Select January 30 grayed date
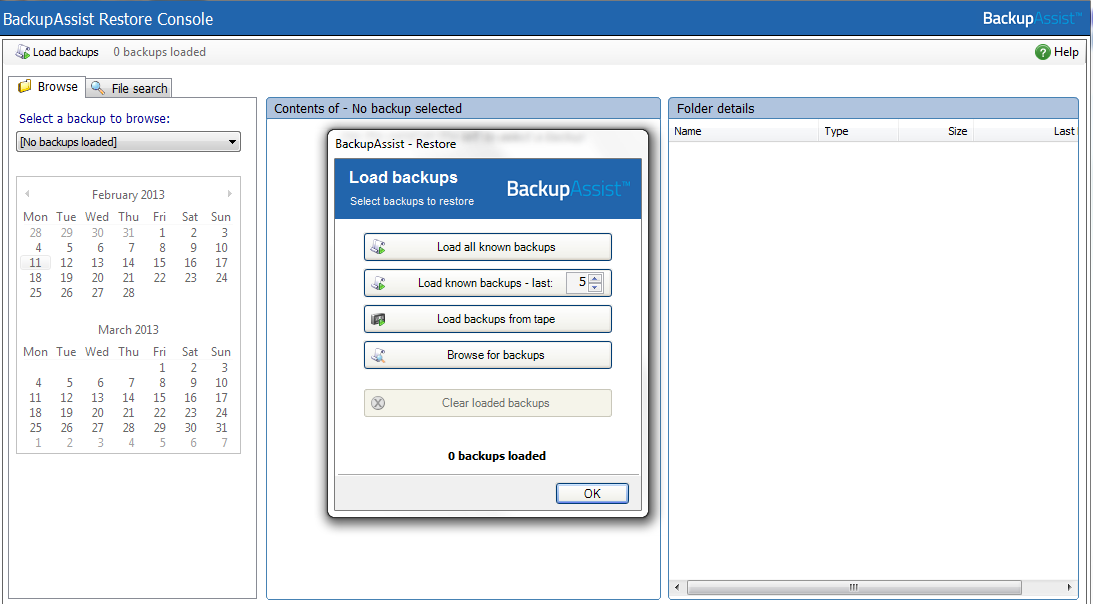 tap(98, 233)
